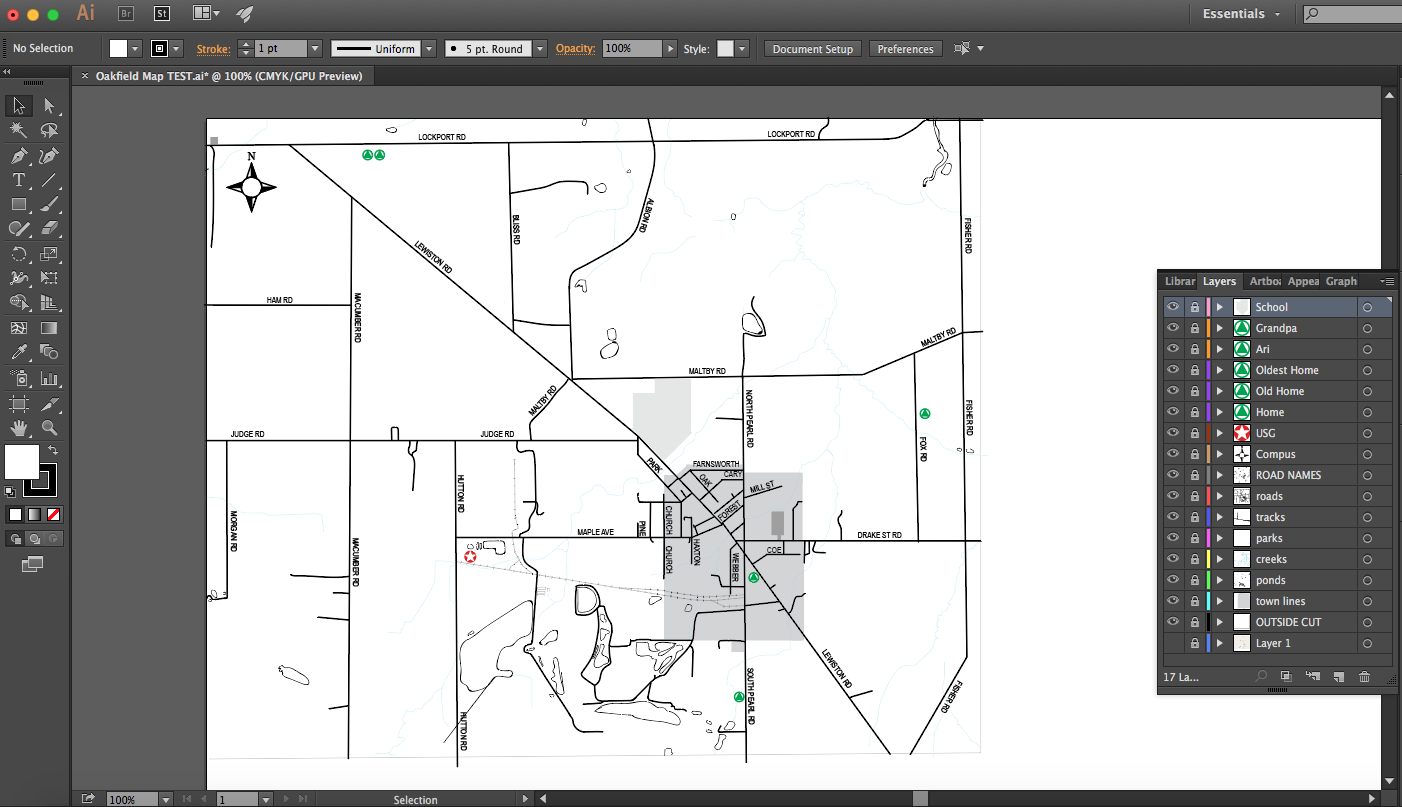This screenshot has height=807, width=1402.
Task: Expand the town lines layer triangle
Action: coord(1220,601)
